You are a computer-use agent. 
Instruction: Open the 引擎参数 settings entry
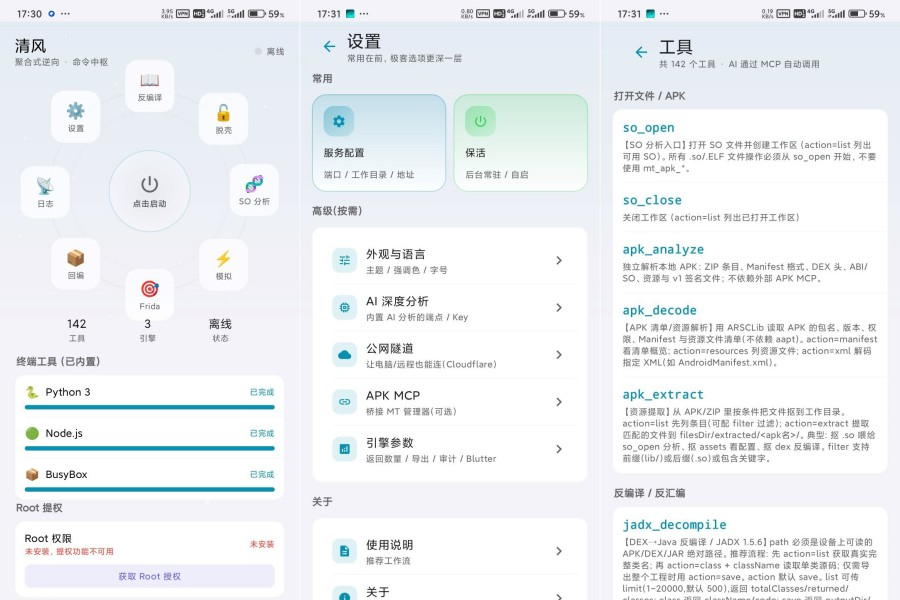449,450
